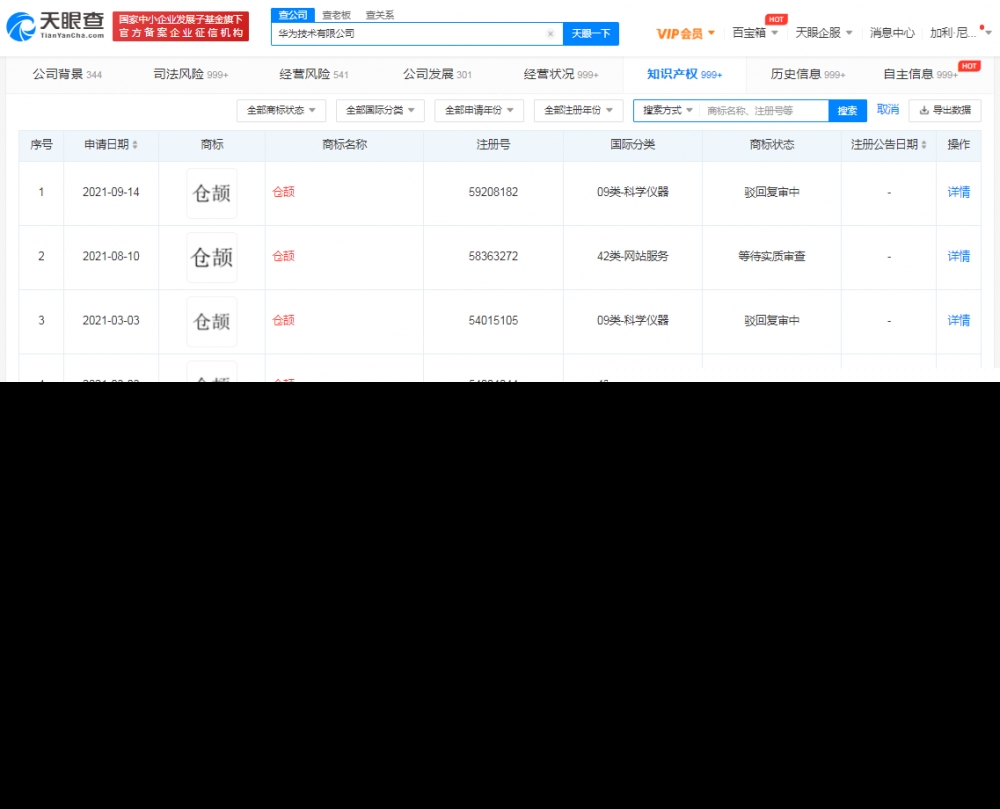Click the red 仓颉 name link dated 2021-08-10
The image size is (1000, 809).
pyautogui.click(x=283, y=256)
